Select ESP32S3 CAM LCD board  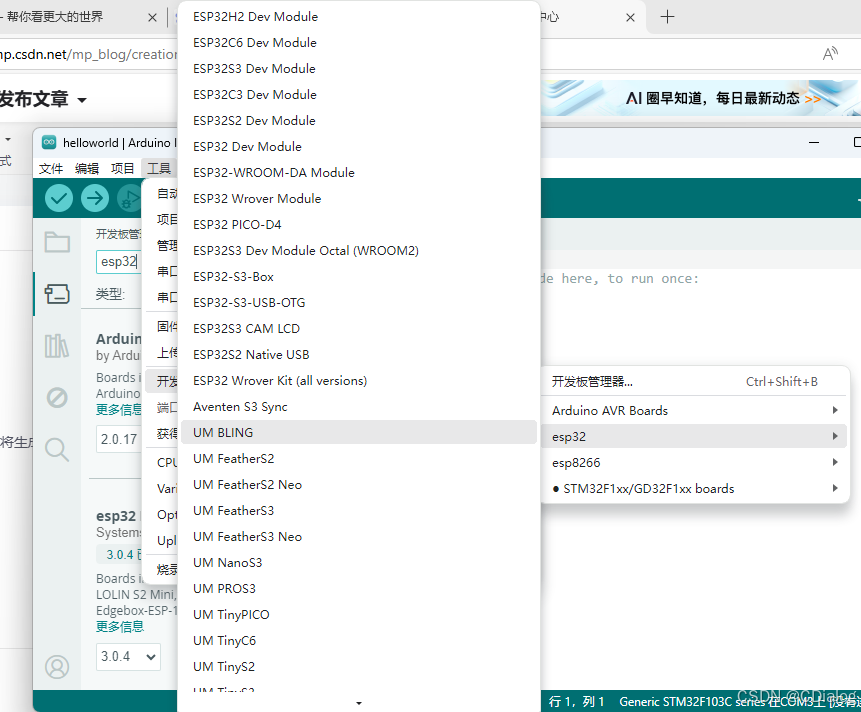359,328
